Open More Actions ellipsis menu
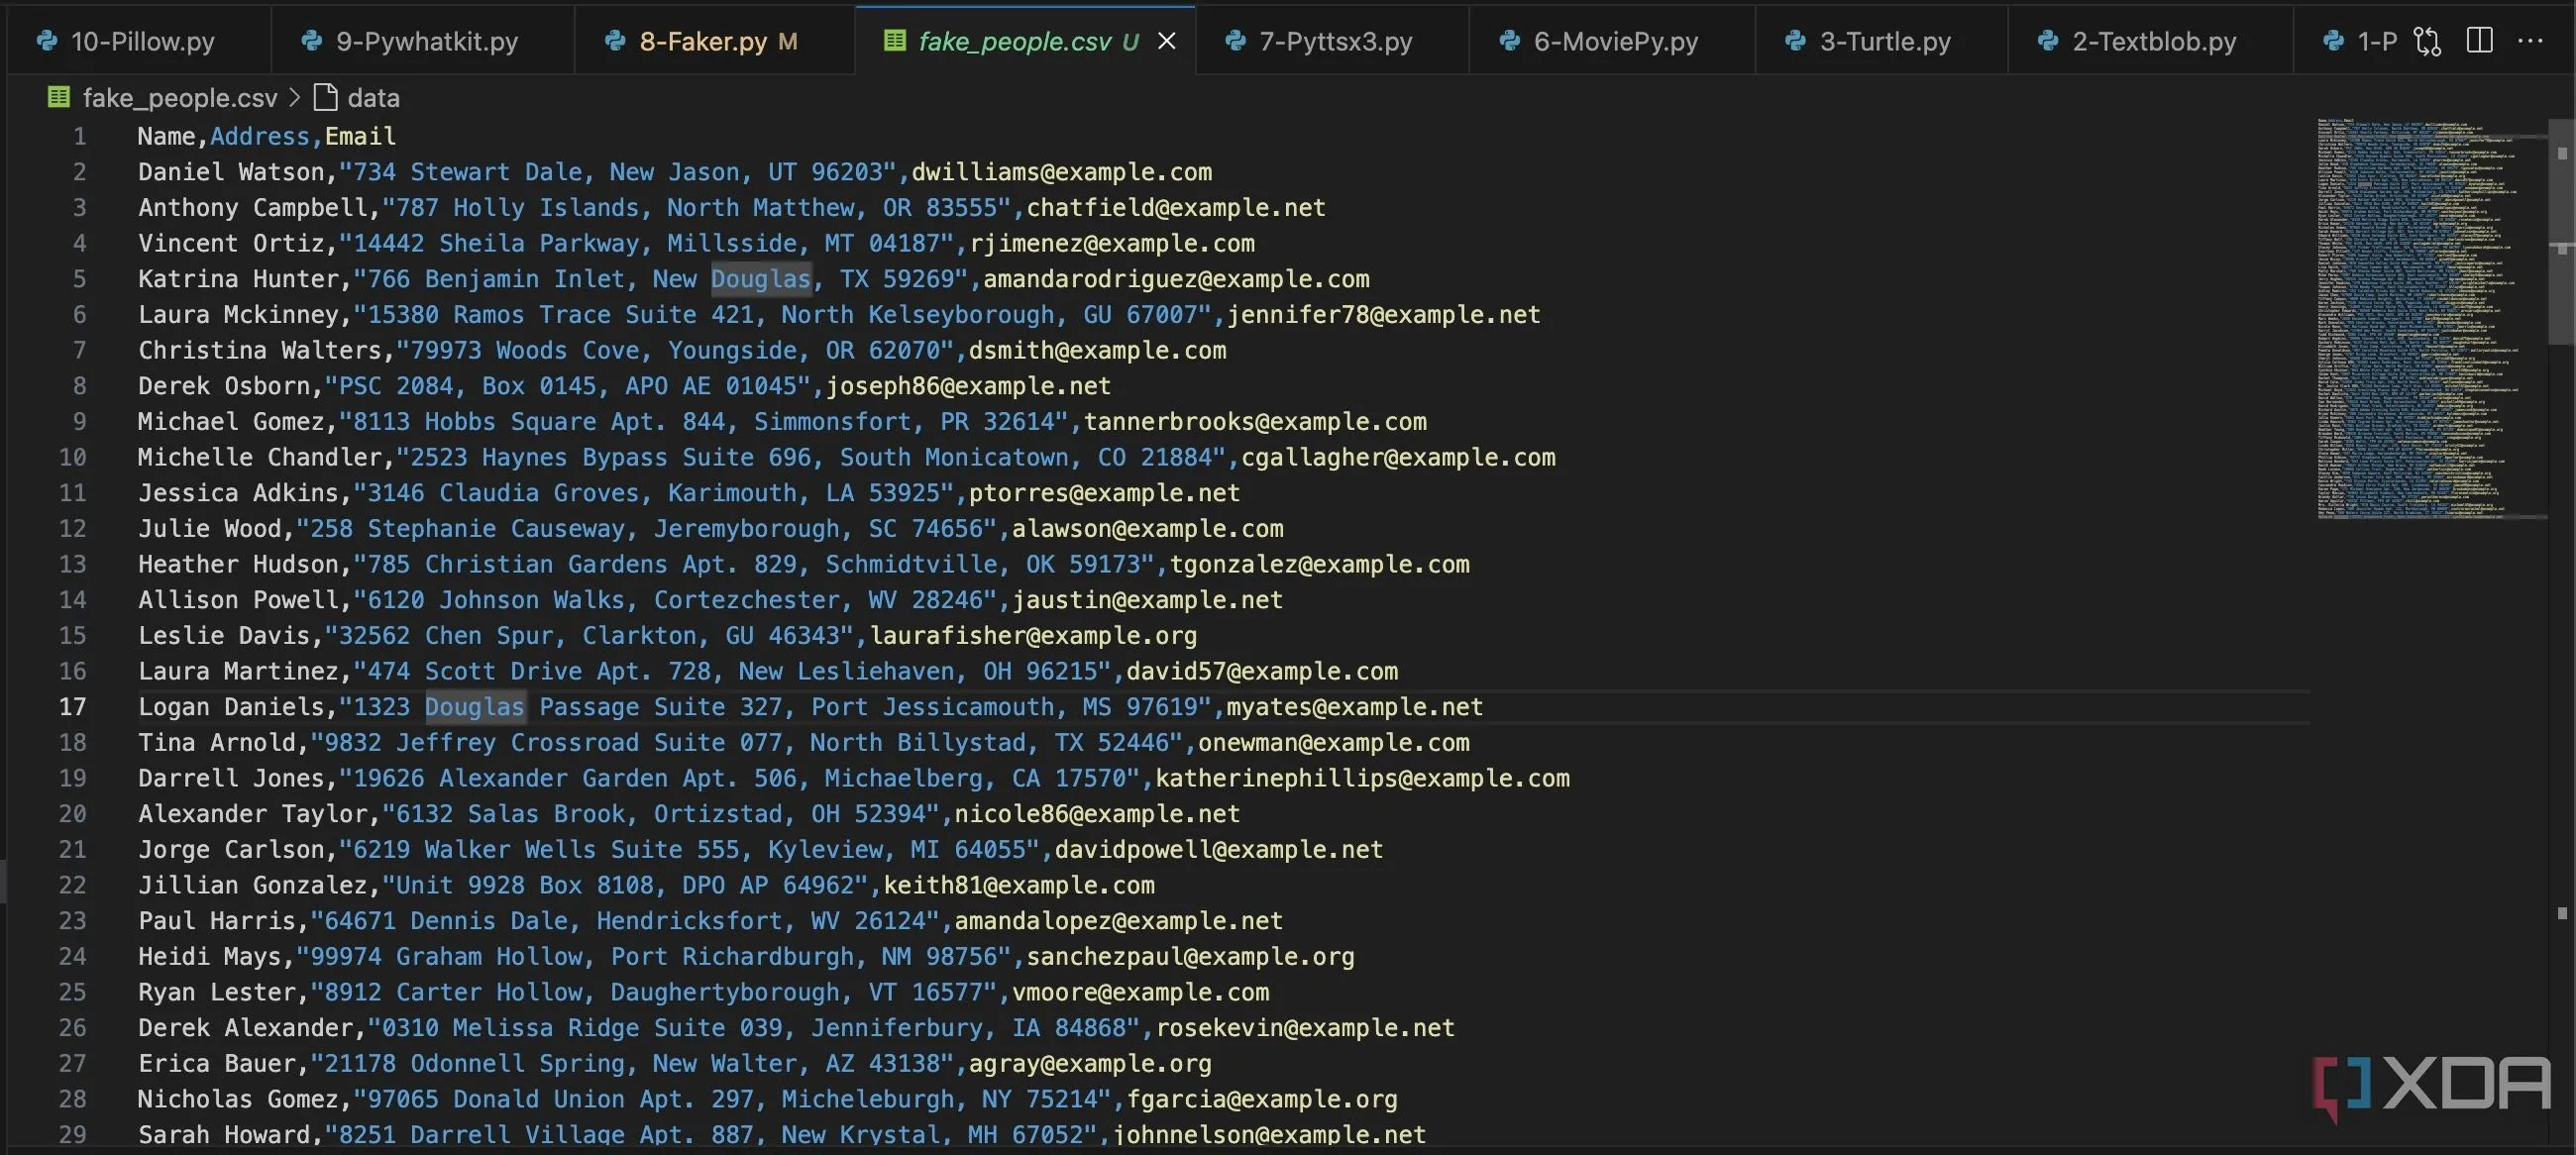The image size is (2576, 1155). (2530, 41)
